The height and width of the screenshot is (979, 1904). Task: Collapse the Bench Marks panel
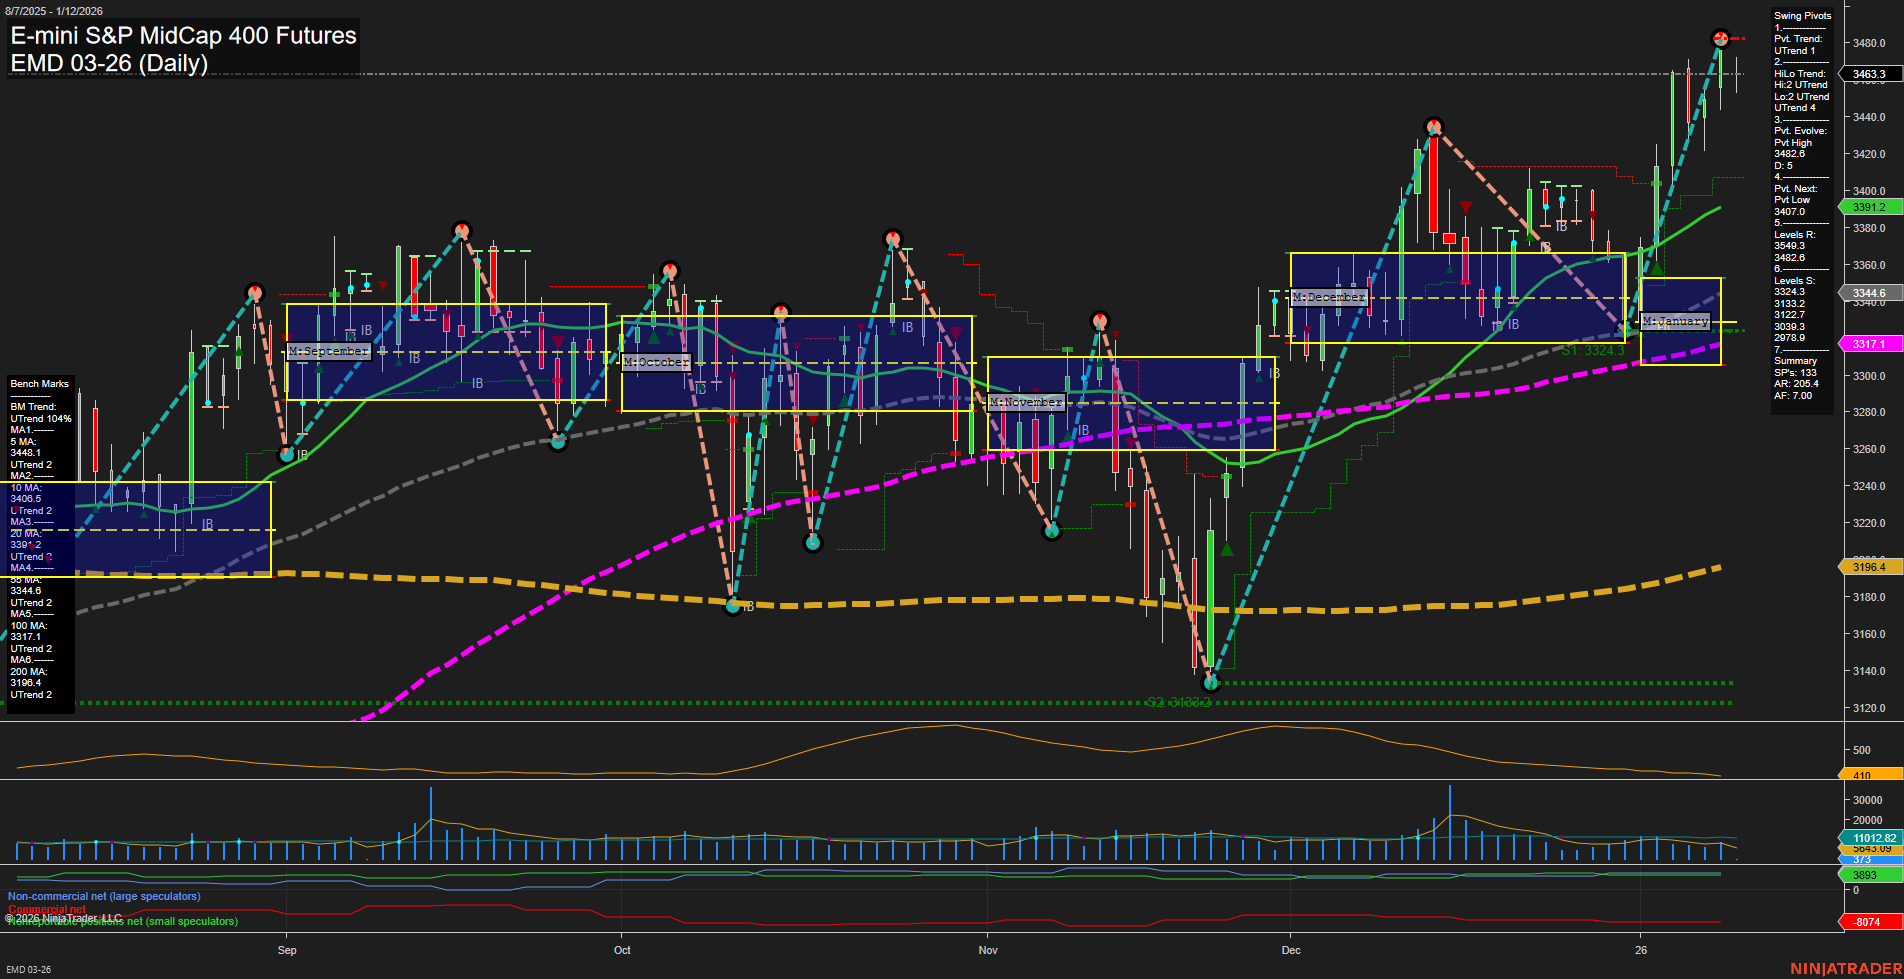click(x=38, y=384)
